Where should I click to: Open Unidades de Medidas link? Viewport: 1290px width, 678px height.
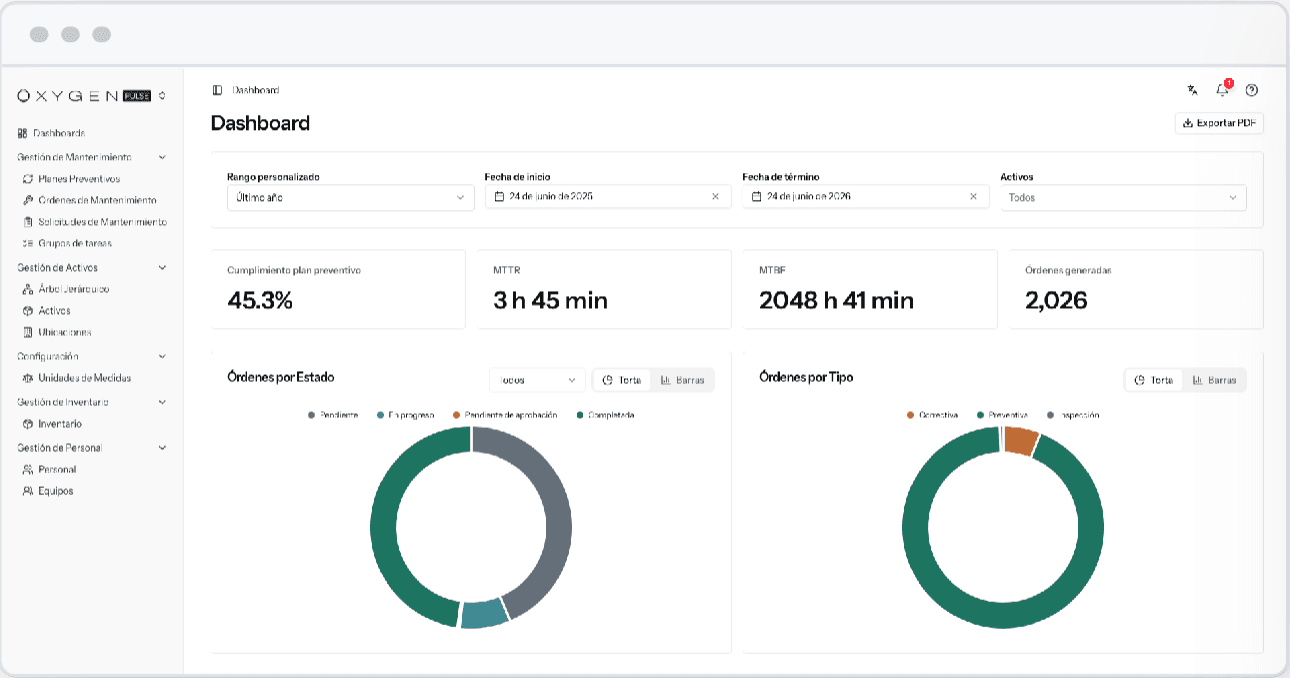85,378
